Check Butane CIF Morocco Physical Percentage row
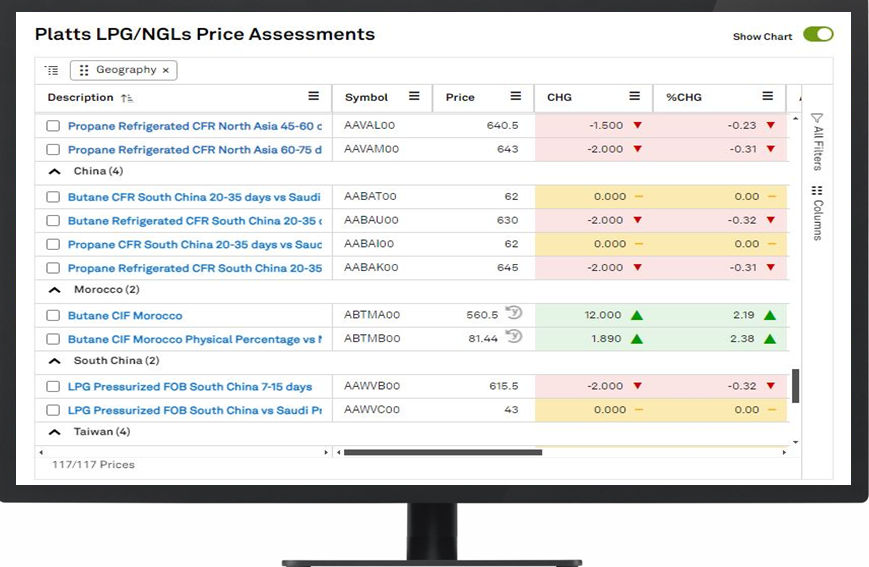The image size is (869, 567). click(x=53, y=339)
